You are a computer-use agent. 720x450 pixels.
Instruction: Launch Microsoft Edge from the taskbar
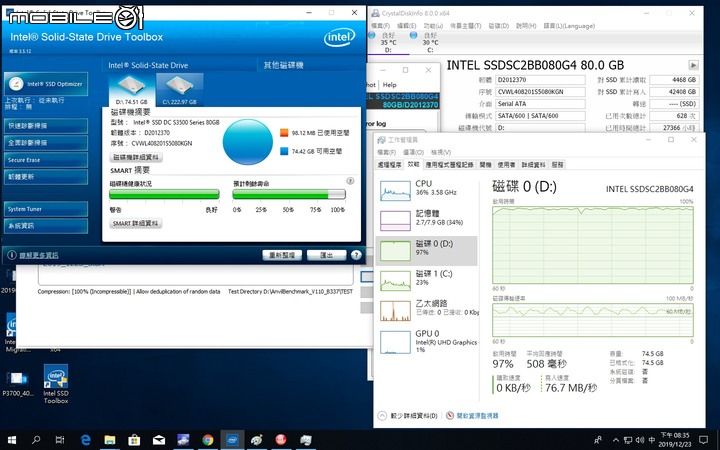click(x=85, y=440)
